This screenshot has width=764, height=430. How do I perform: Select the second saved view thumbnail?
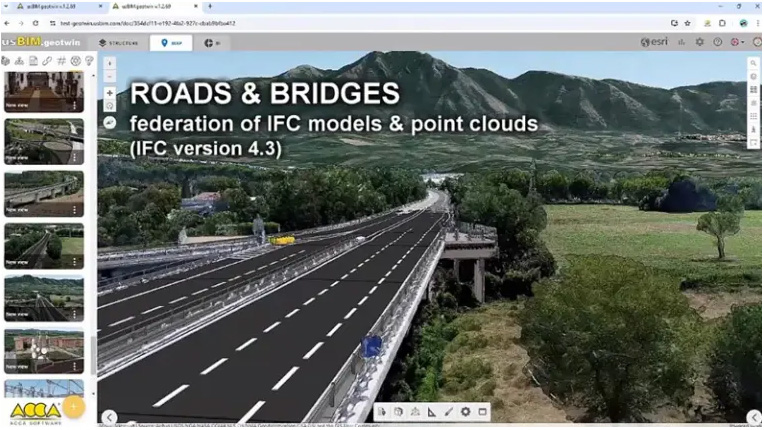point(43,140)
